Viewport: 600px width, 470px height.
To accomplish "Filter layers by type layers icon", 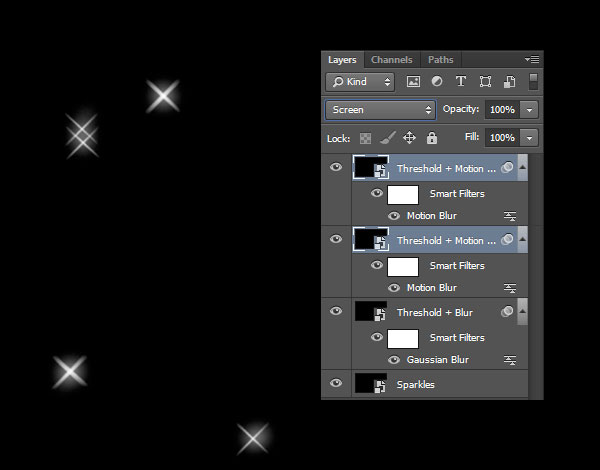I will coord(461,82).
